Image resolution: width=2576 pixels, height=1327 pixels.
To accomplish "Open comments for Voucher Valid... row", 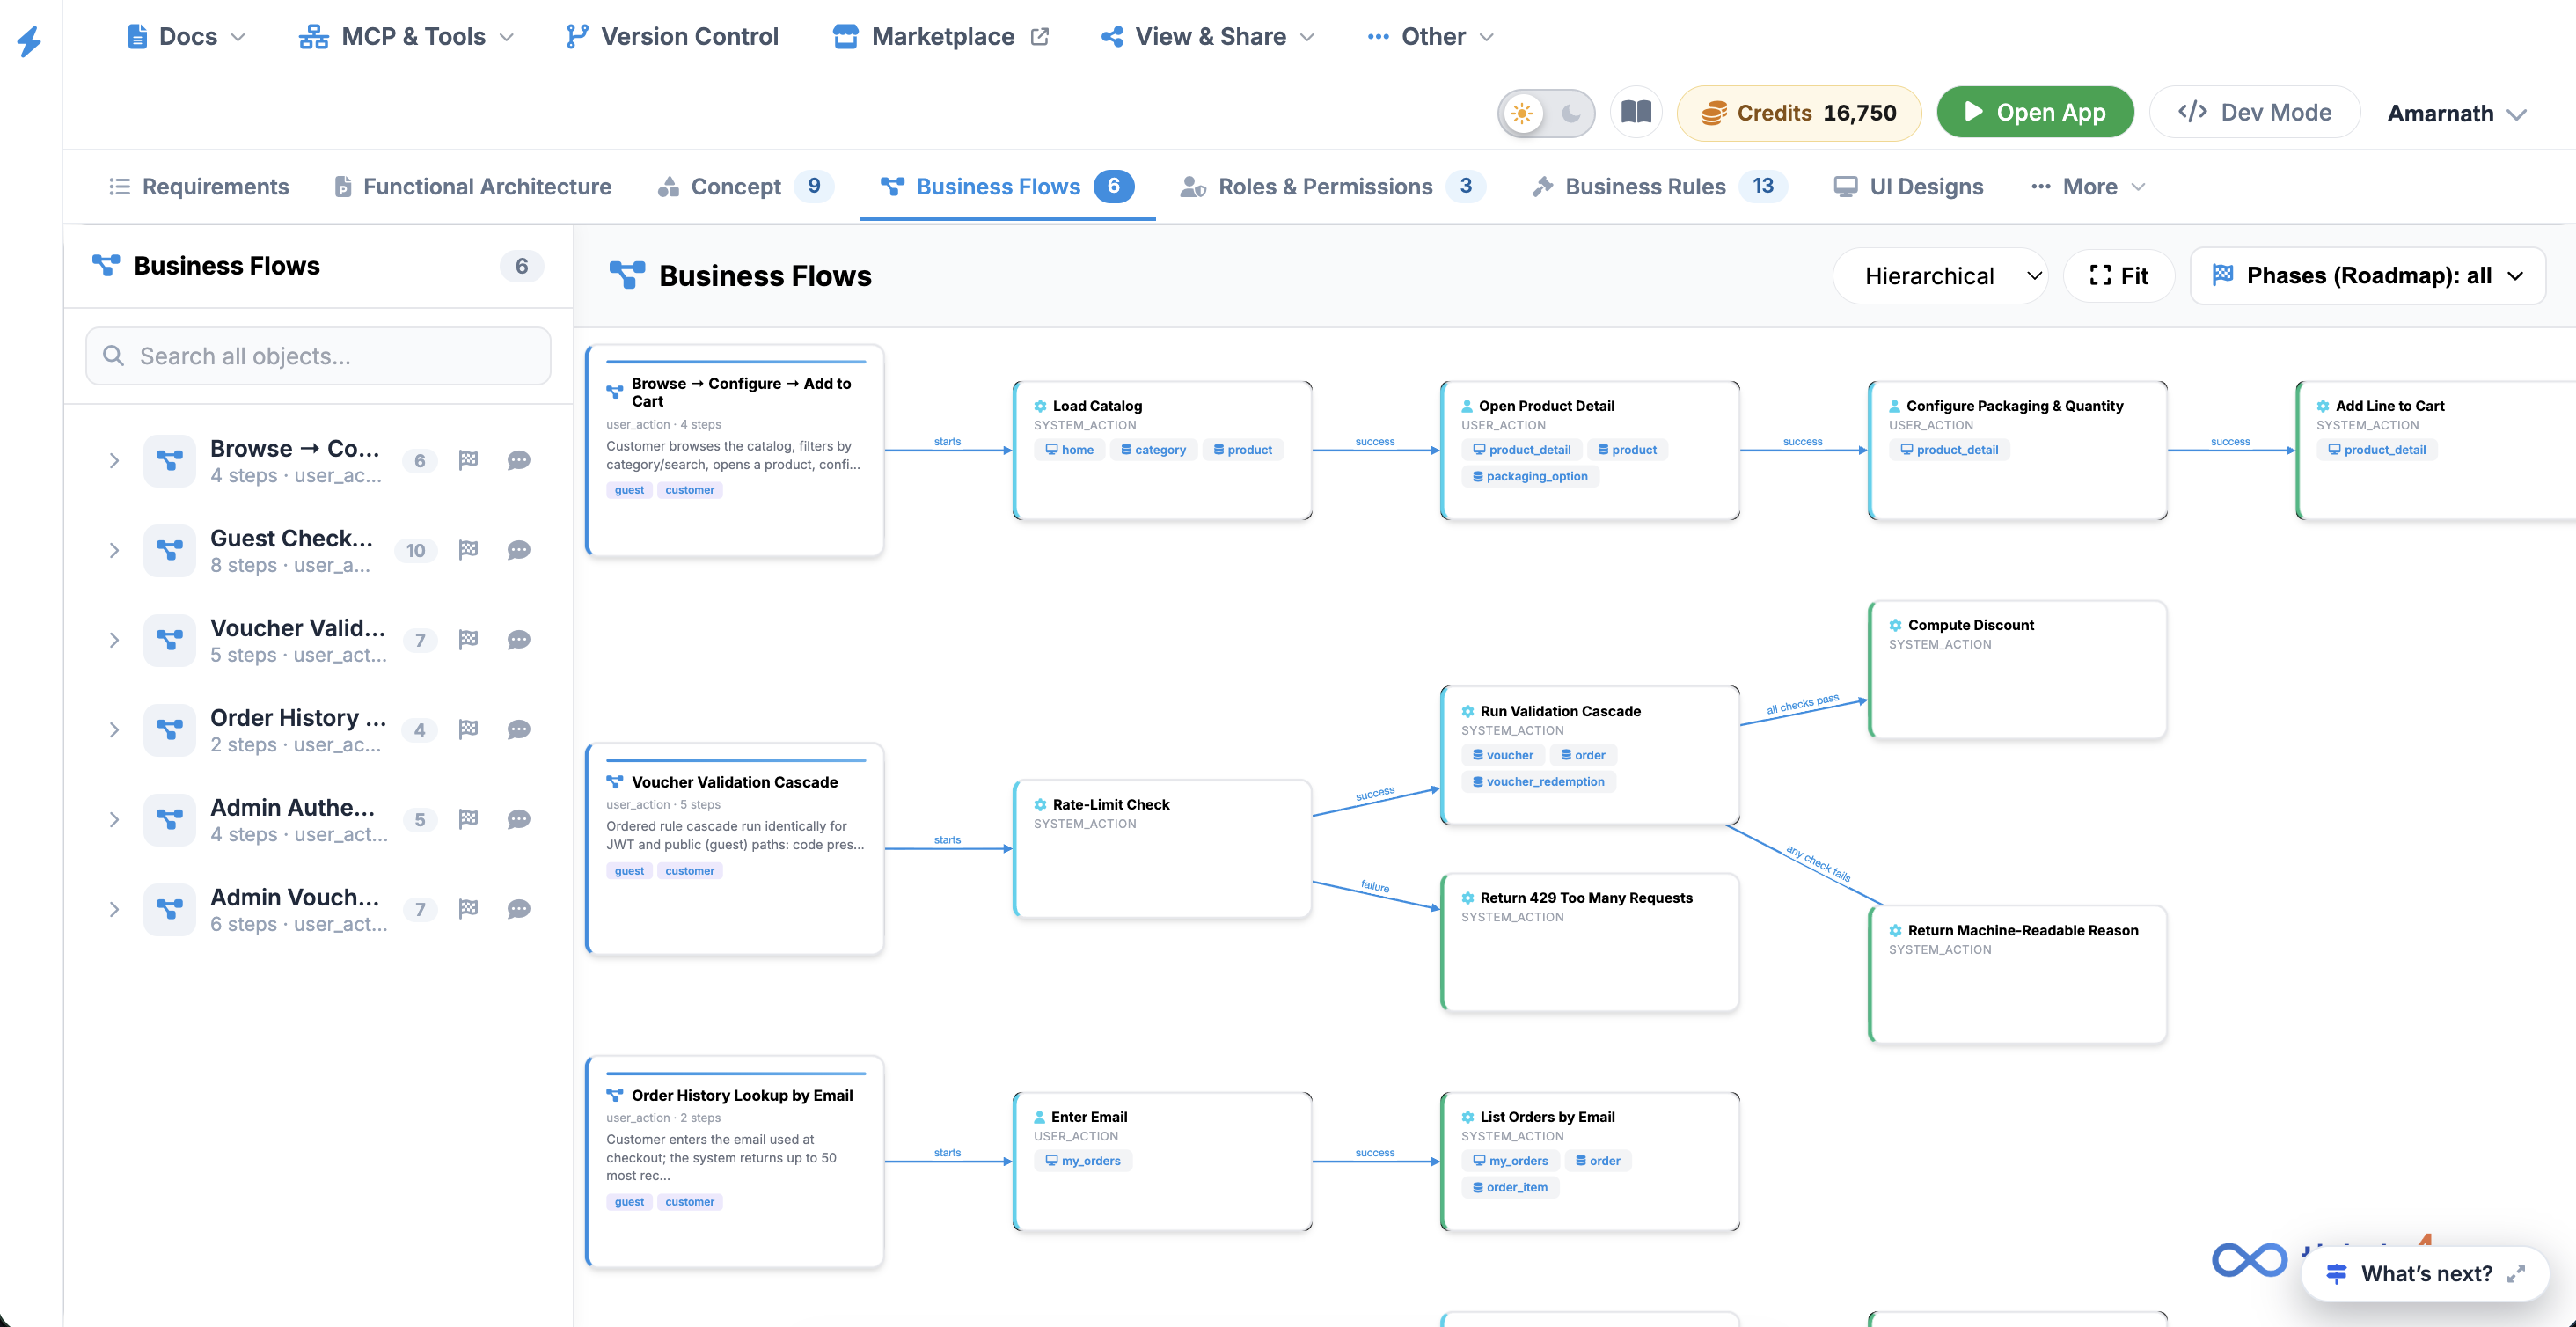I will [518, 640].
